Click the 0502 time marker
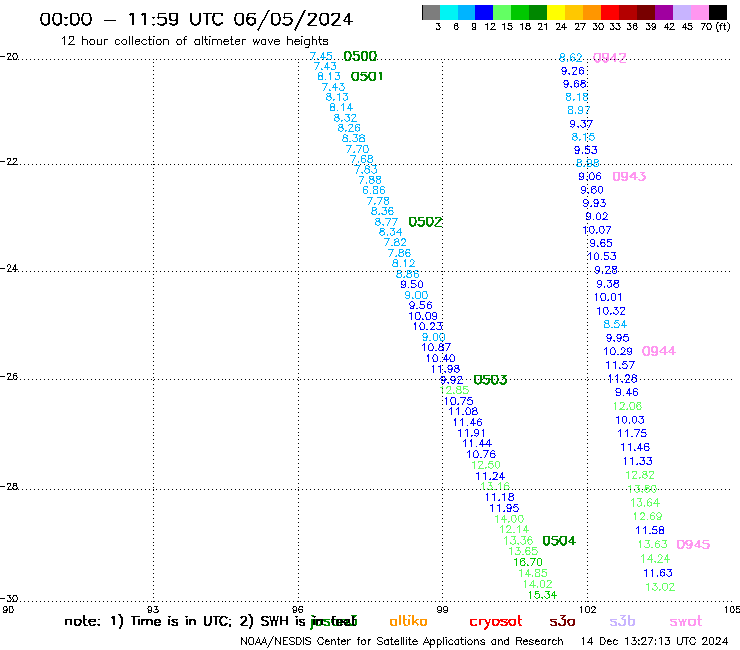This screenshot has width=740, height=650. (x=425, y=222)
